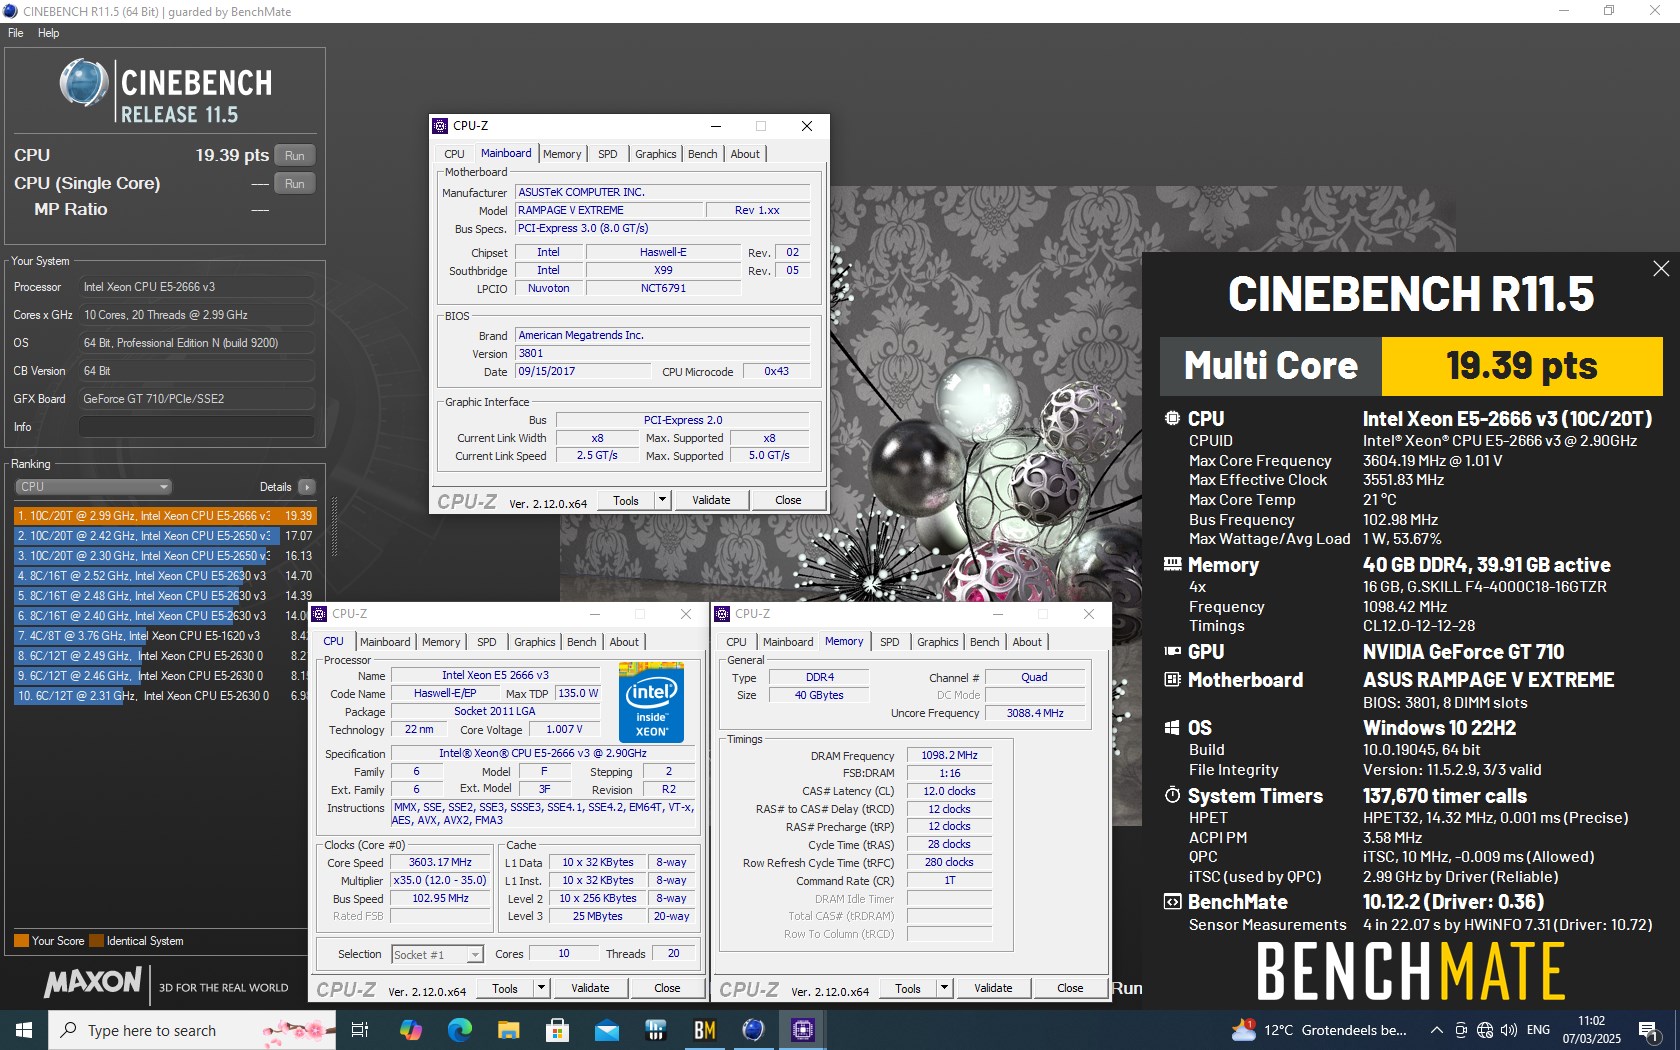The image size is (1680, 1050).
Task: Click the BenchMate Motherboard icon
Action: (1172, 680)
